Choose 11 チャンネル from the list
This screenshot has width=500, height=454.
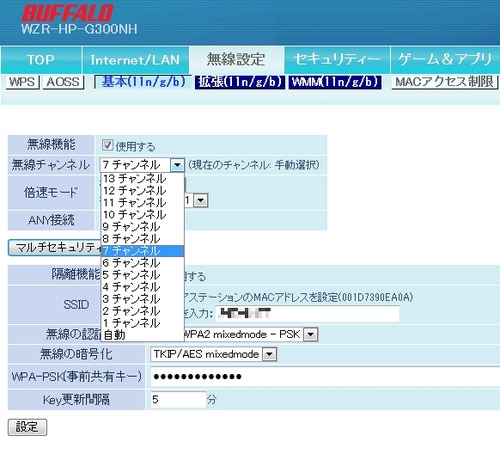point(142,202)
